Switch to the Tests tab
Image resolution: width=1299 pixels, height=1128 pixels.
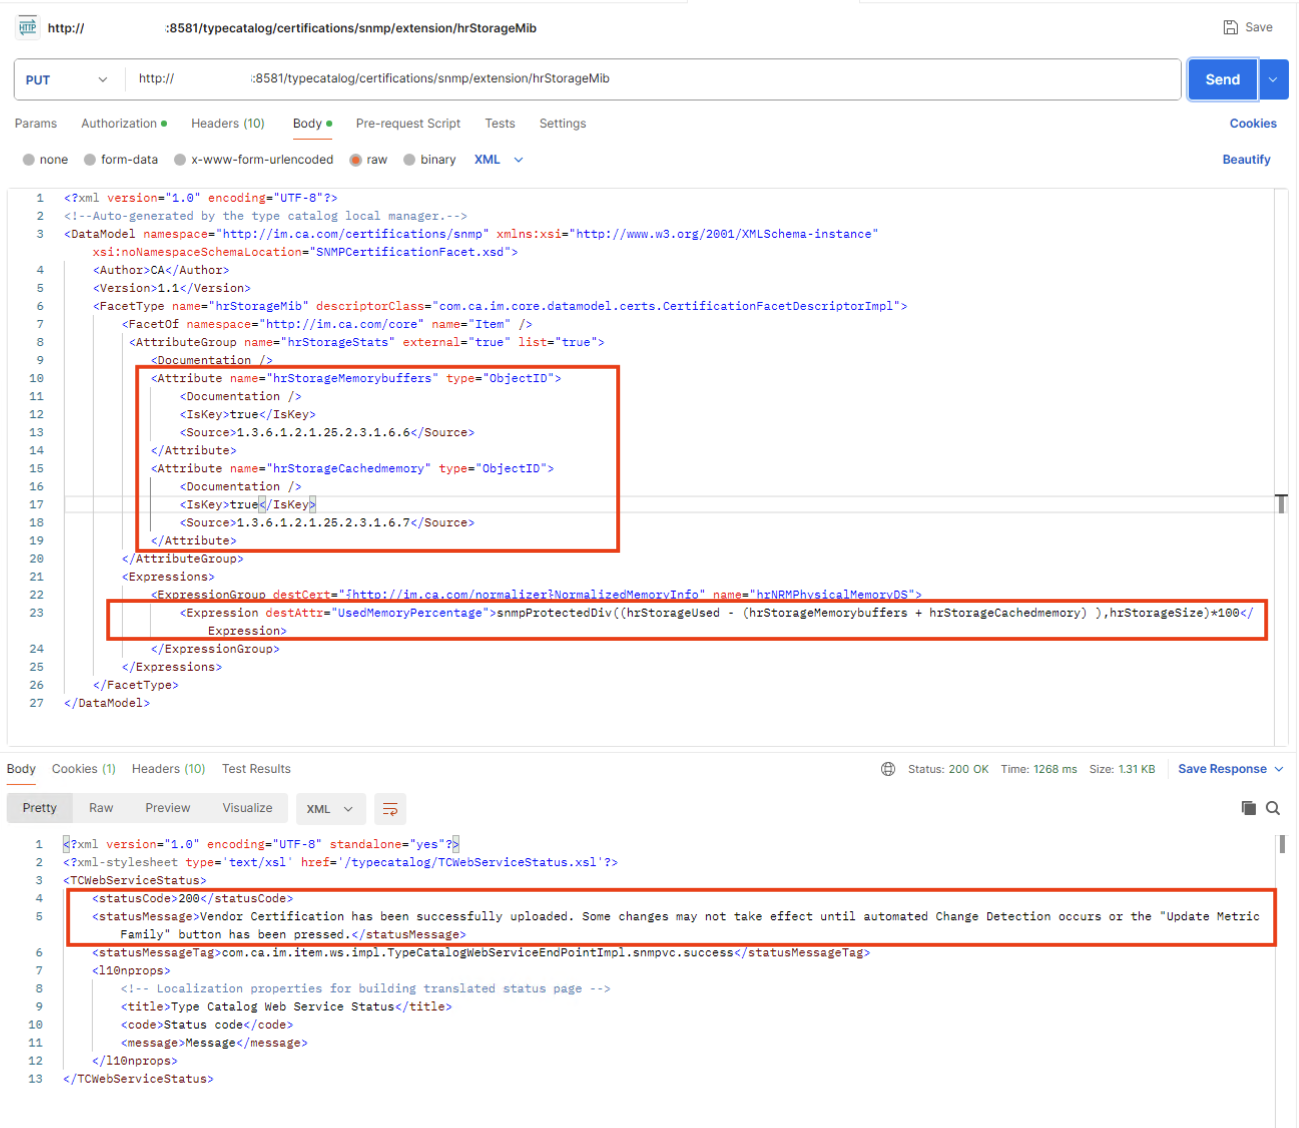tap(500, 124)
